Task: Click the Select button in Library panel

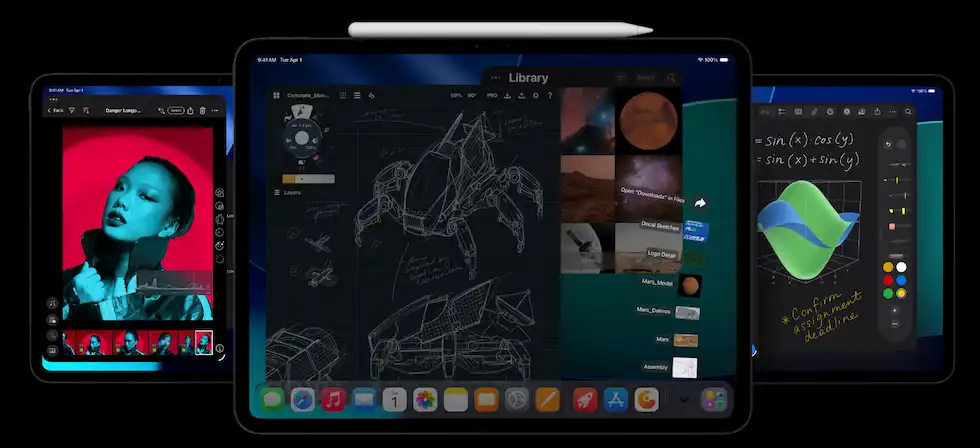Action: click(646, 78)
